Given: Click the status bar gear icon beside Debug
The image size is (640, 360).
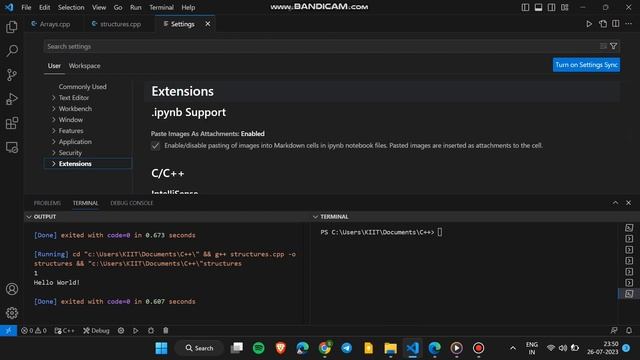Looking at the screenshot, I should [121, 331].
